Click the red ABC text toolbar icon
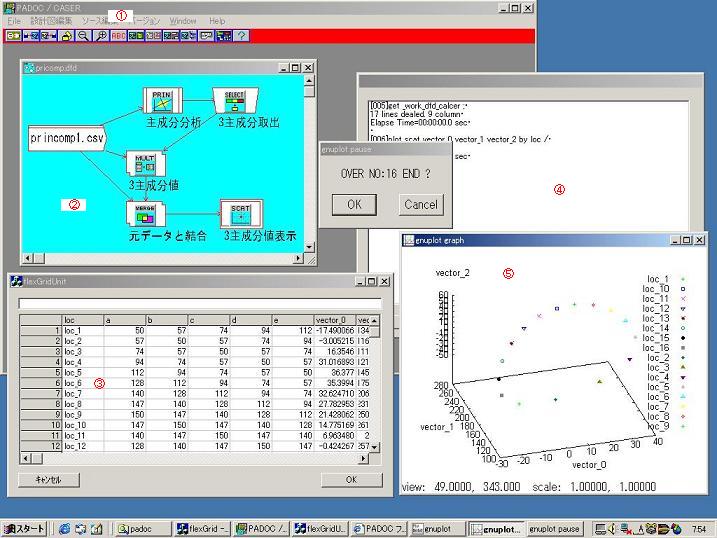717x538 pixels. click(119, 35)
